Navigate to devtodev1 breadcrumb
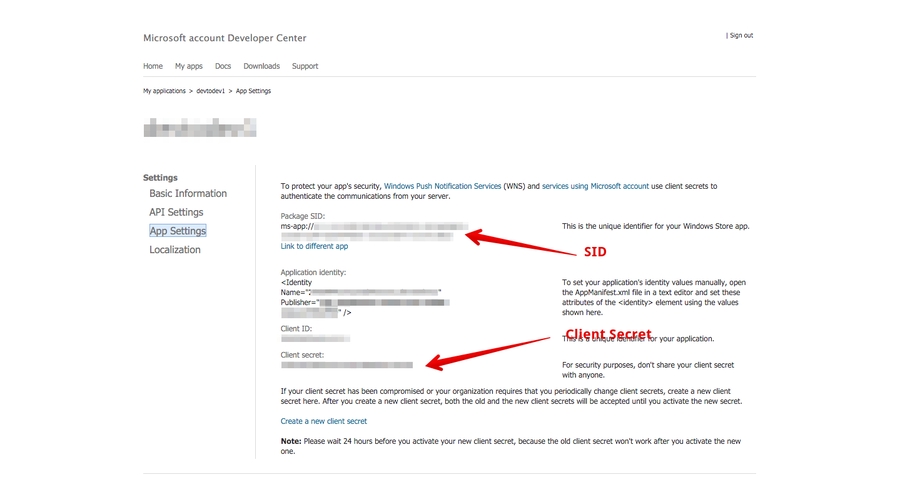 click(x=211, y=91)
